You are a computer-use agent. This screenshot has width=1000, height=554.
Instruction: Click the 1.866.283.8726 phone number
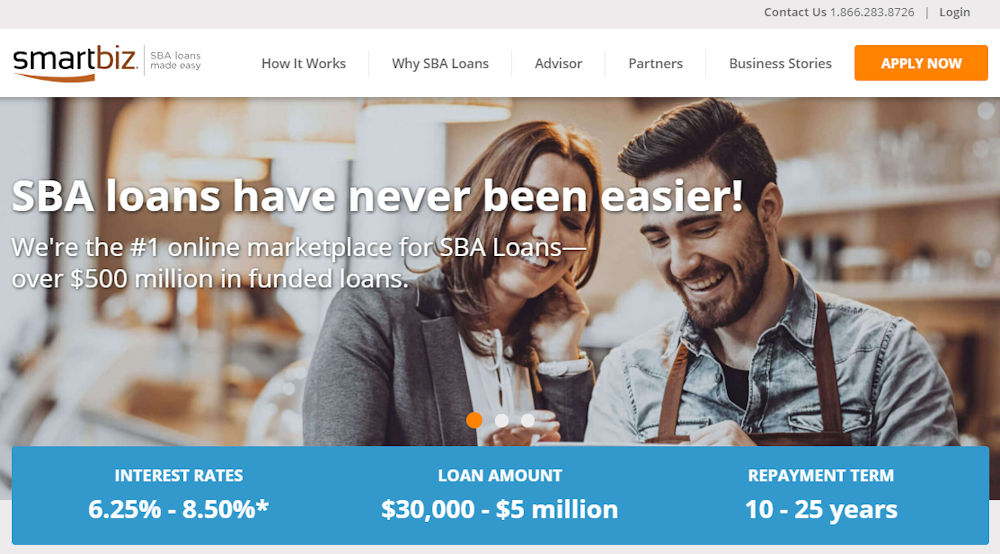pos(872,12)
